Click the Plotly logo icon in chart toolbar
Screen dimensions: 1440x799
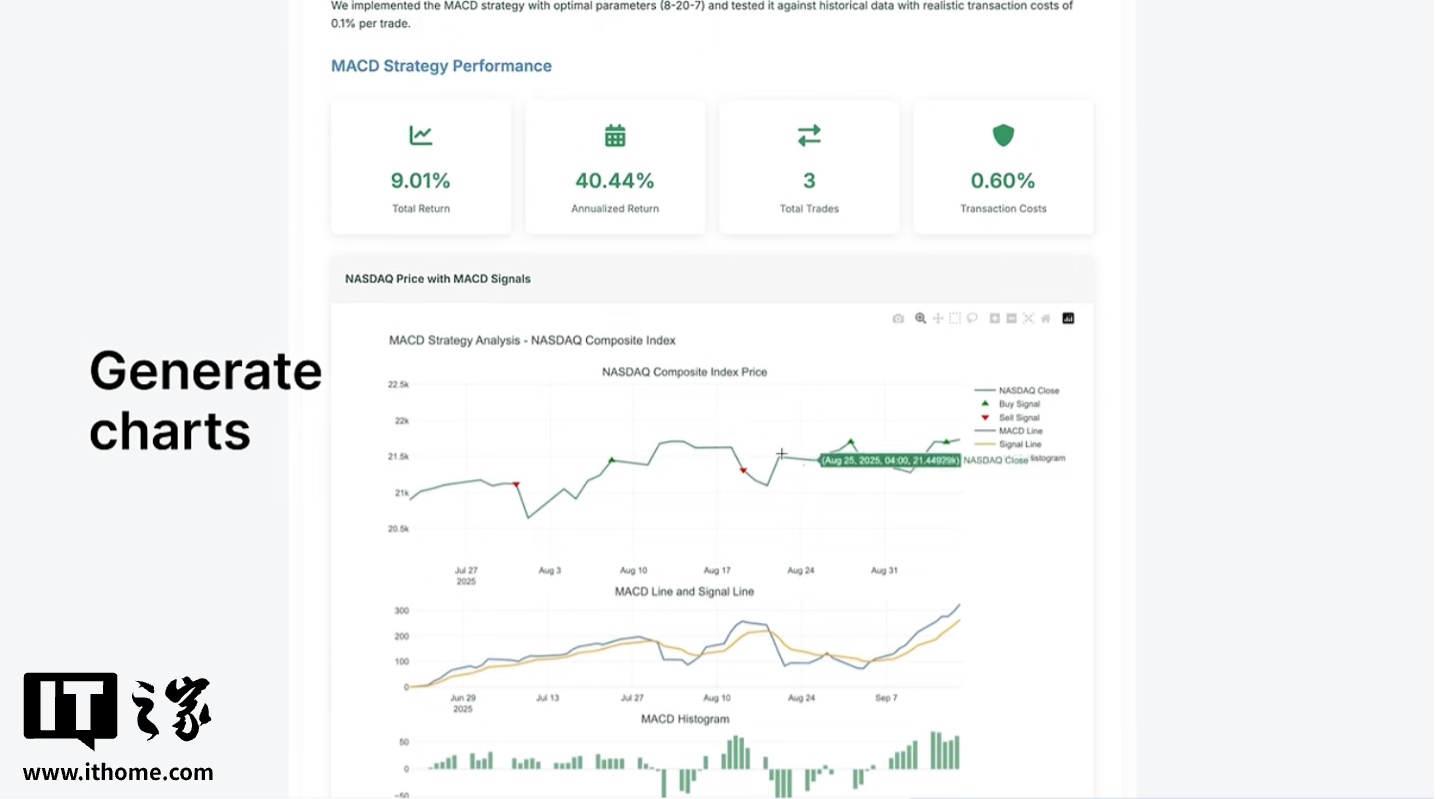click(1068, 319)
